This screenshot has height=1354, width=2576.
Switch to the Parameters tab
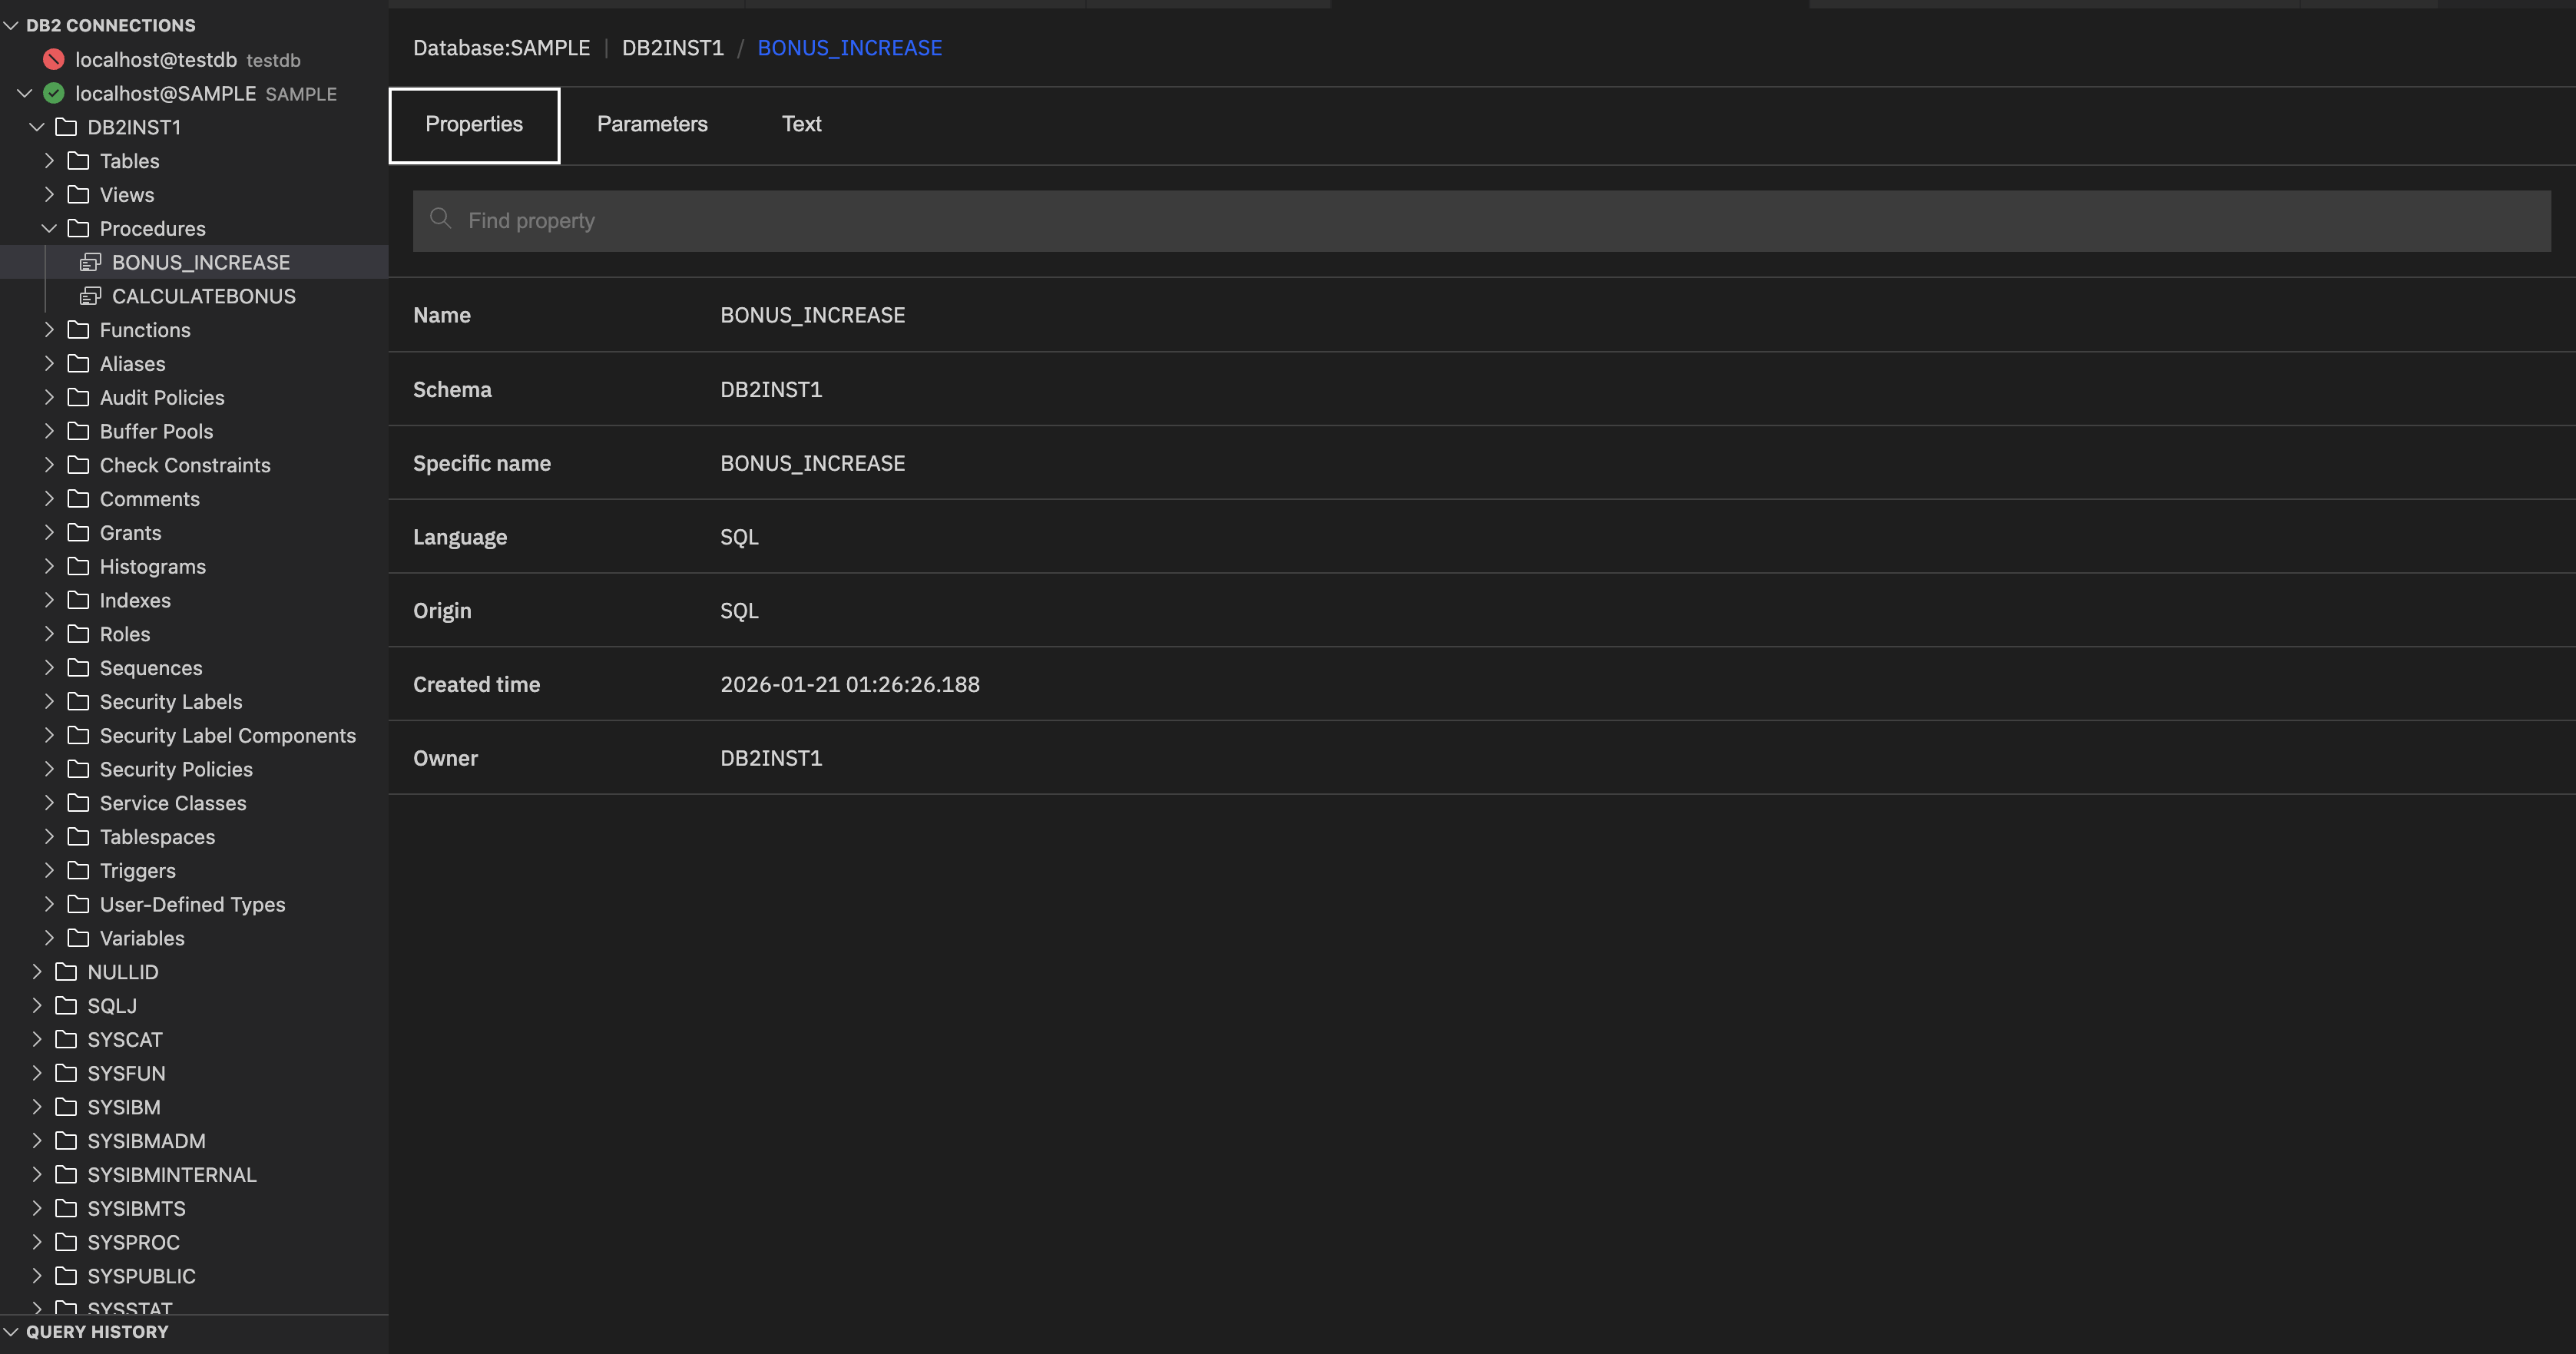point(652,124)
